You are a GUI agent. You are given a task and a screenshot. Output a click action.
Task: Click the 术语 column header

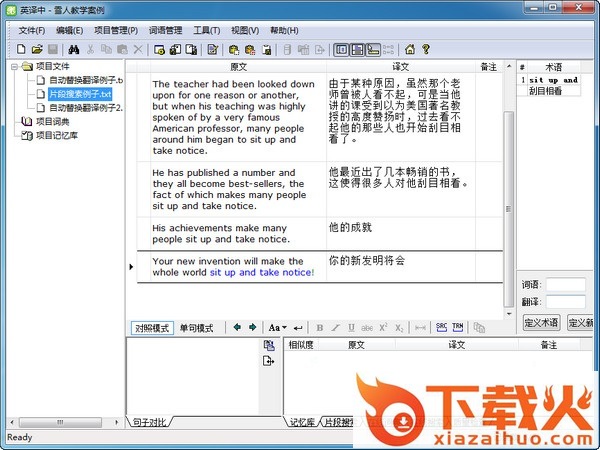[x=554, y=67]
